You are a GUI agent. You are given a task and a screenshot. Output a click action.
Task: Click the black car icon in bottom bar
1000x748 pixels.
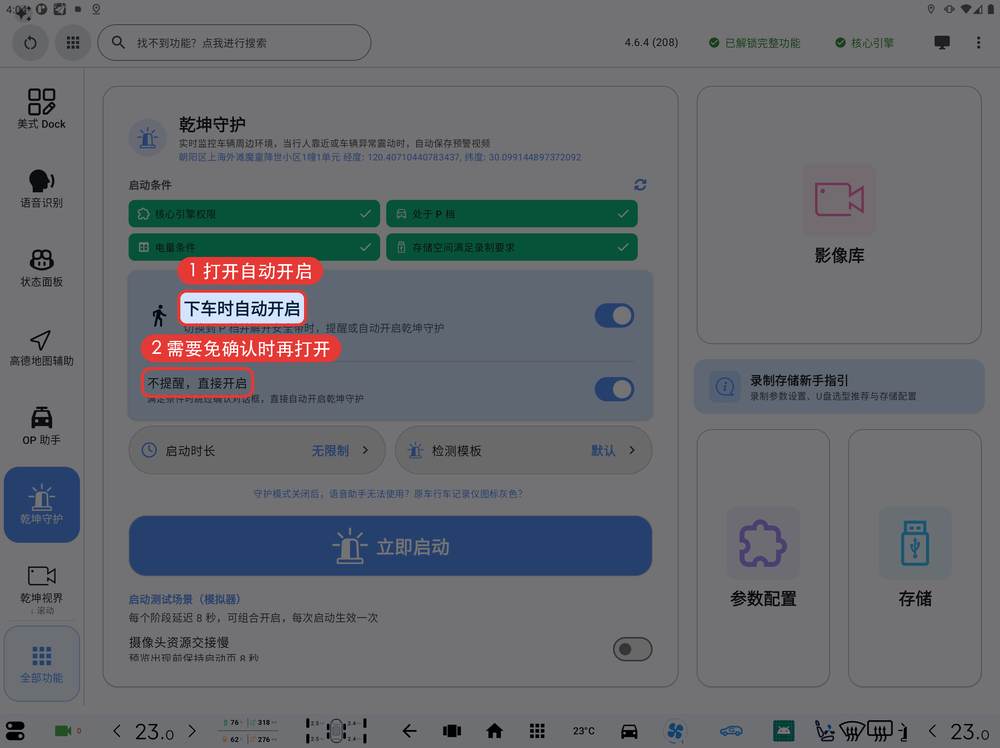coord(629,731)
